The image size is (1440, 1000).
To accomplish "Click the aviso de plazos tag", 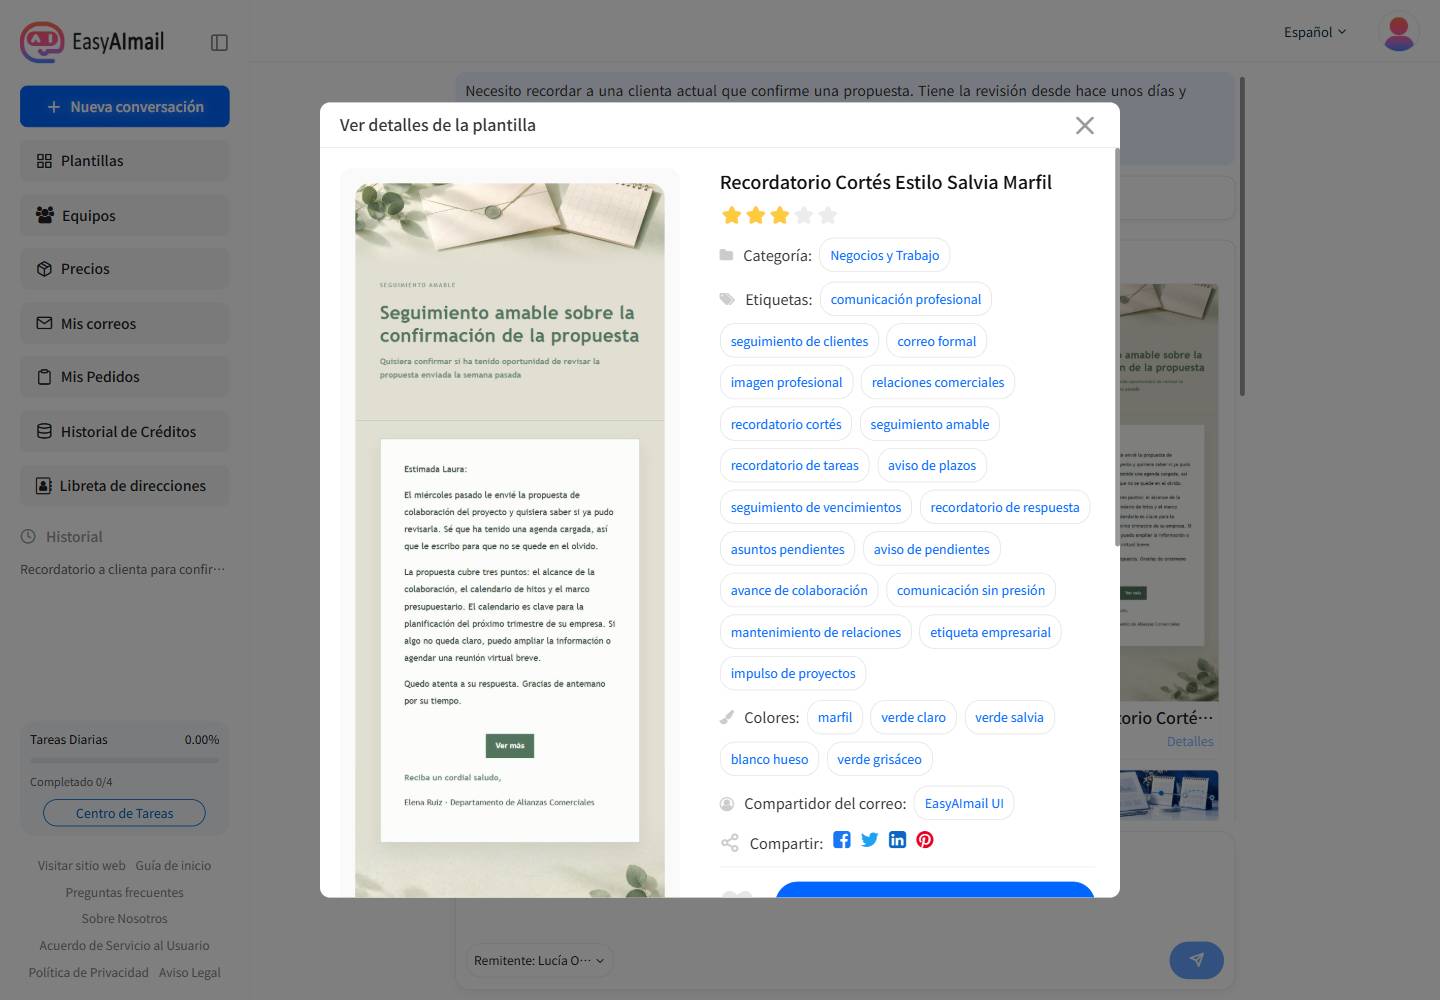I will point(932,465).
